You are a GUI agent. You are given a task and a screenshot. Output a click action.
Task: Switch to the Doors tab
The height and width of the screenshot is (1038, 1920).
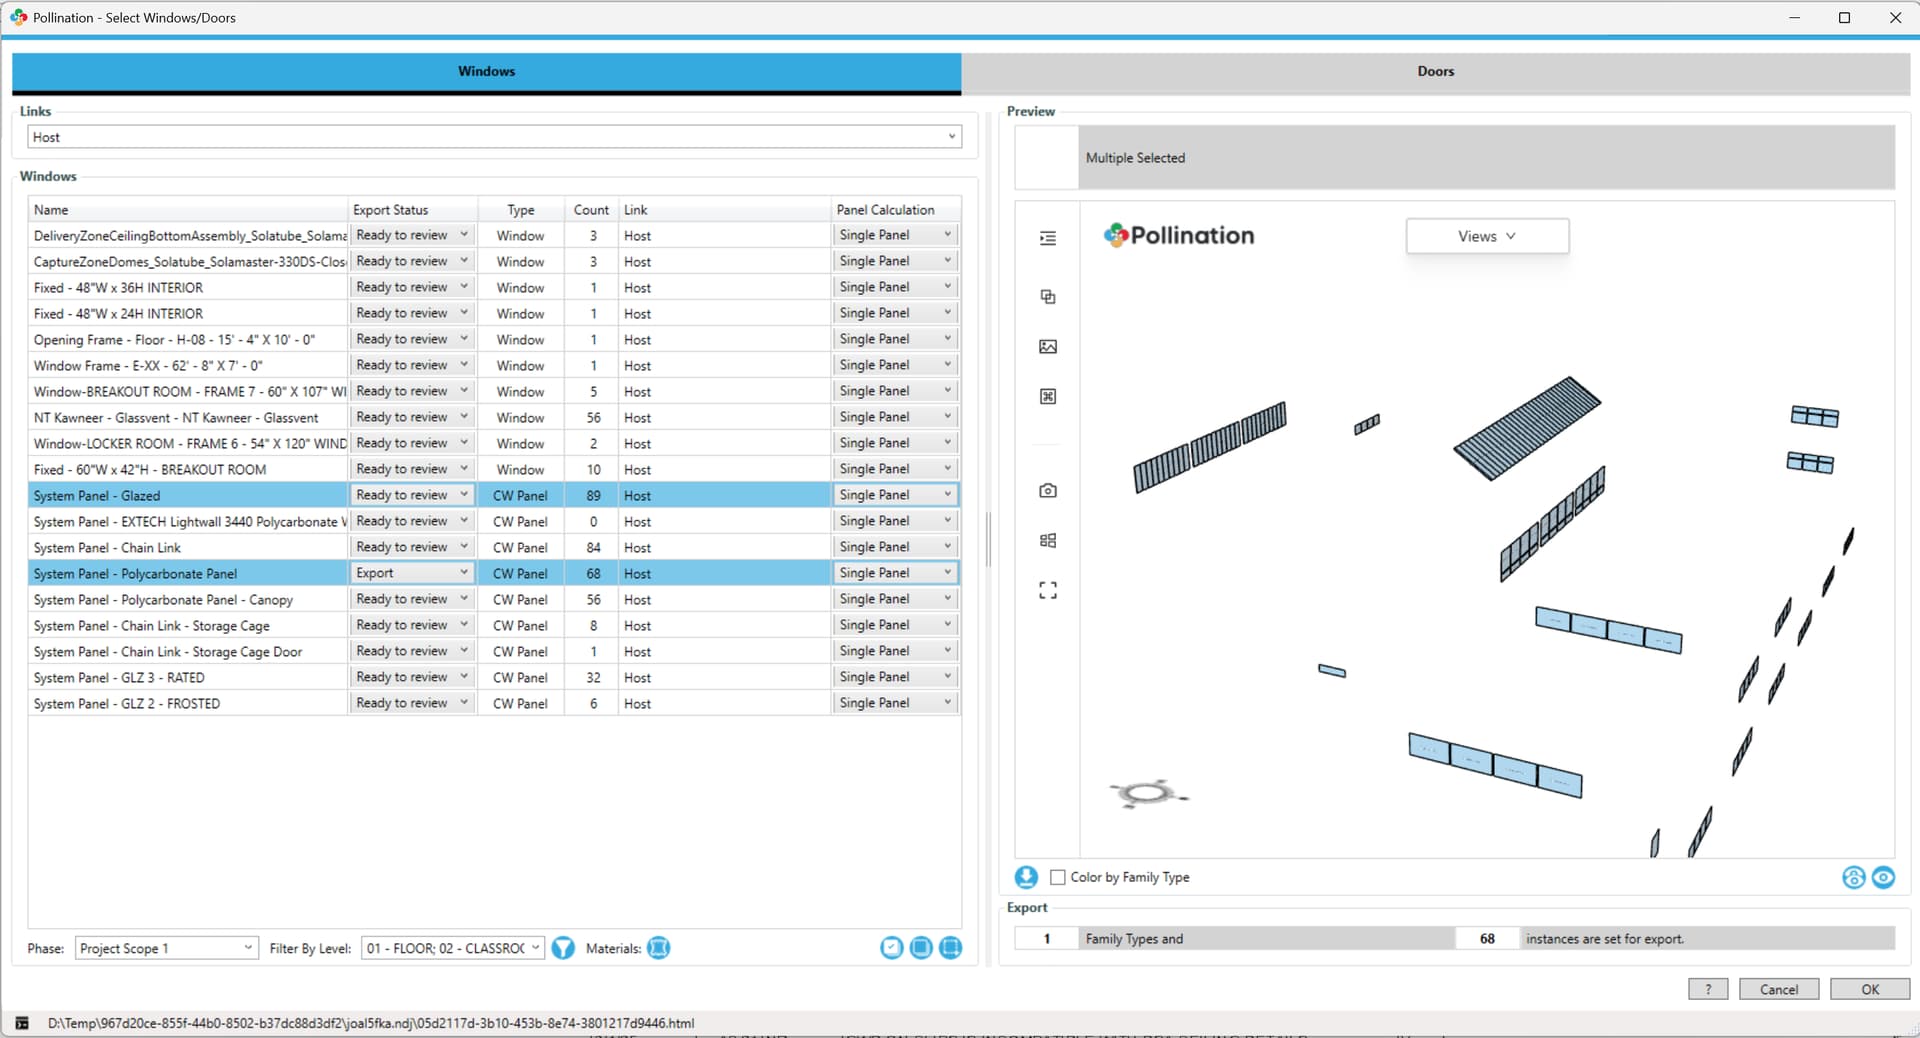point(1435,71)
